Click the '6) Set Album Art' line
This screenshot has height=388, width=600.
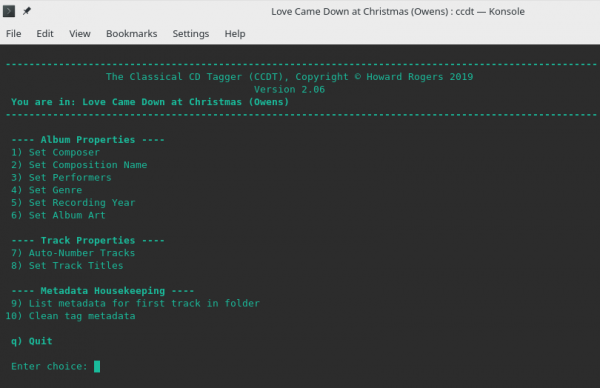tap(58, 215)
